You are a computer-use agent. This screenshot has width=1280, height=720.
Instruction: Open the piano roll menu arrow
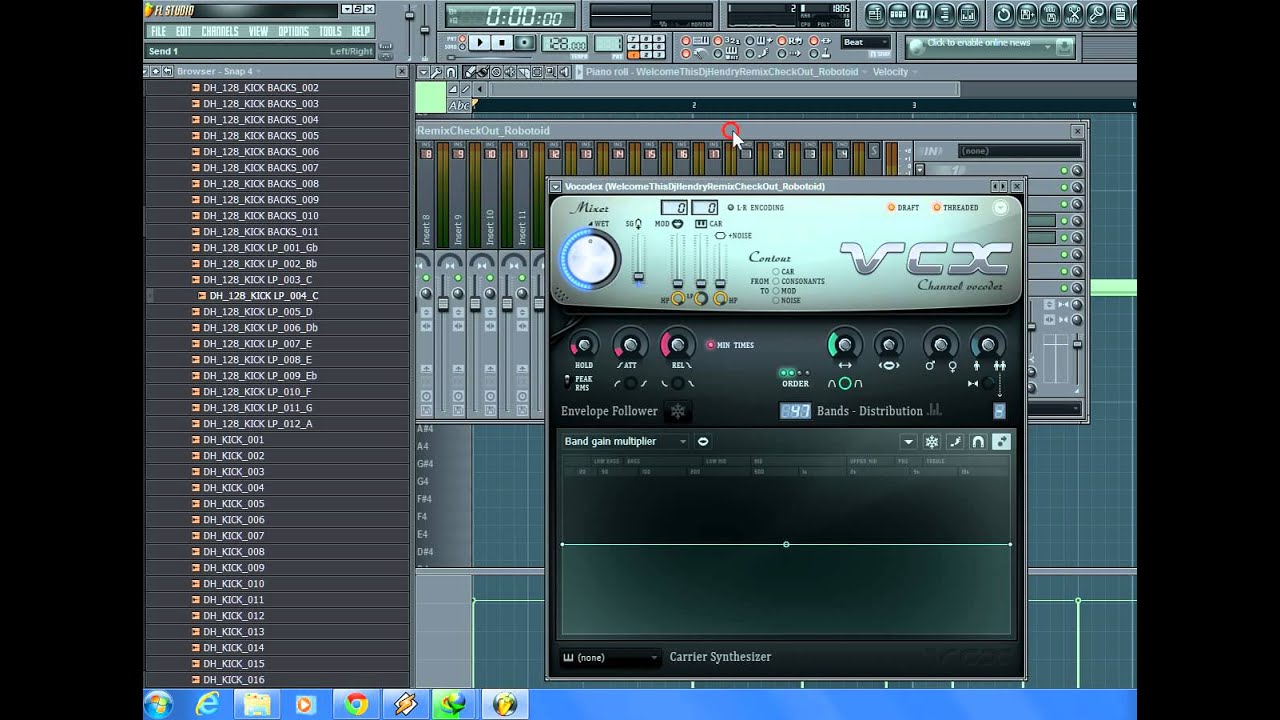(423, 72)
